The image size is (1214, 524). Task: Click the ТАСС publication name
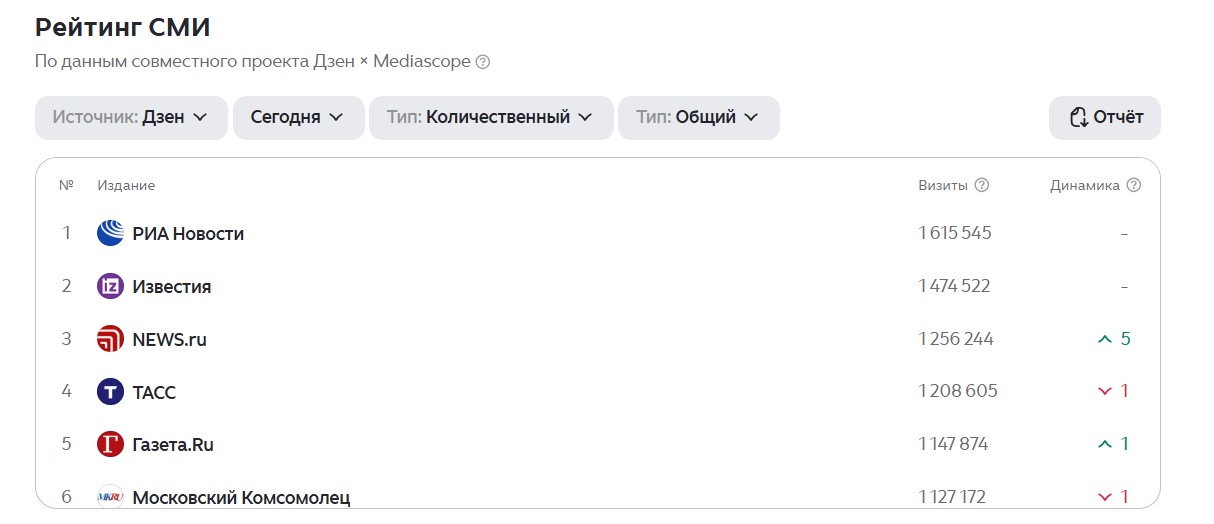(154, 392)
